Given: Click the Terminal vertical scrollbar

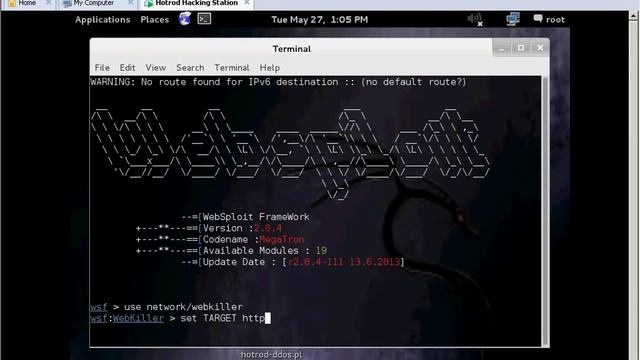Looking at the screenshot, I should [545, 211].
